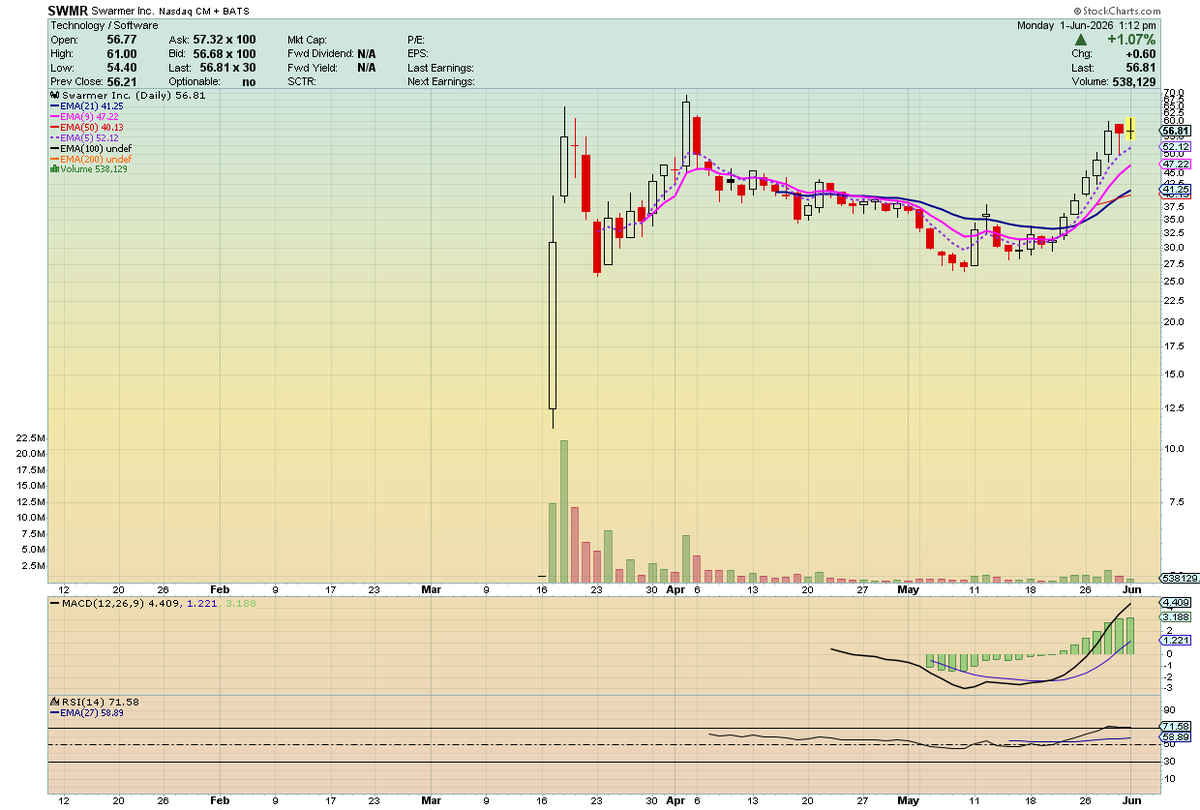
Task: Click the Last quote 56.81 x 30
Action: click(x=226, y=67)
